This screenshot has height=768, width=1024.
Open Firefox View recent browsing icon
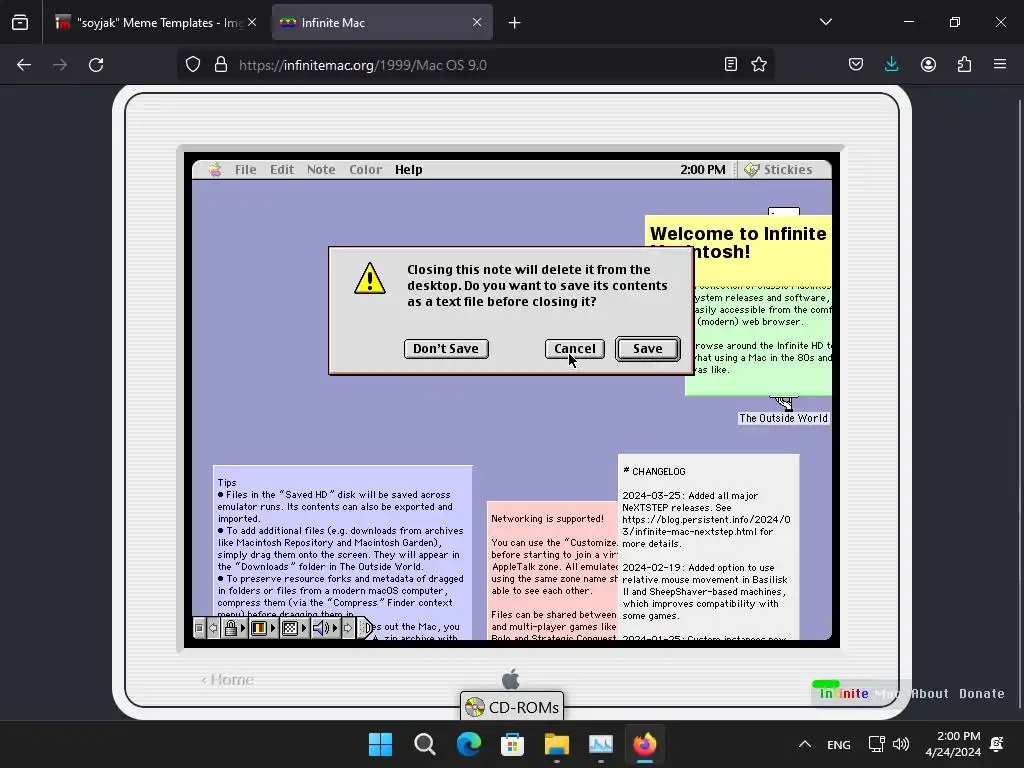tap(20, 22)
